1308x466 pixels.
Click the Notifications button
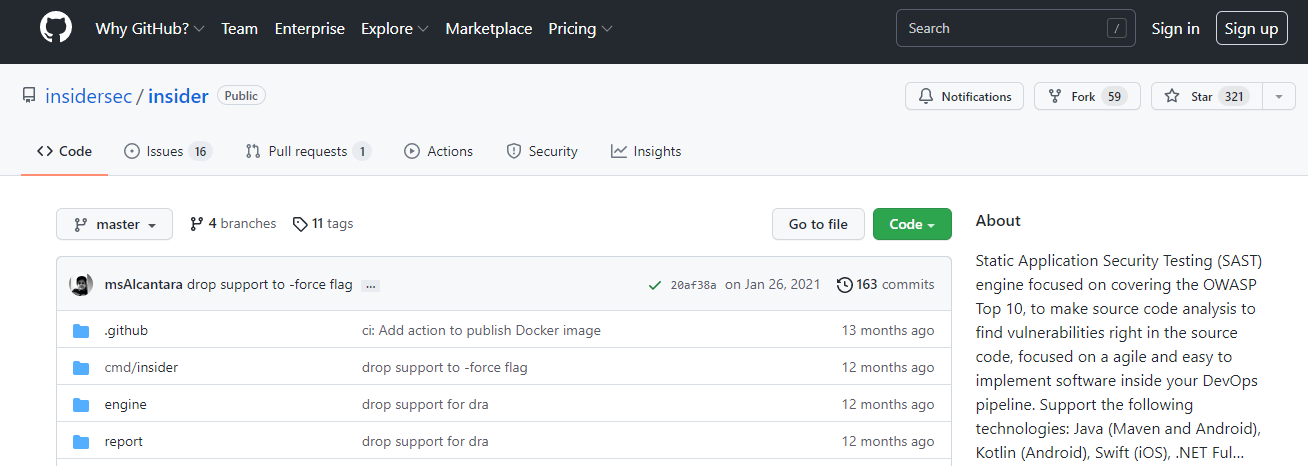point(964,96)
